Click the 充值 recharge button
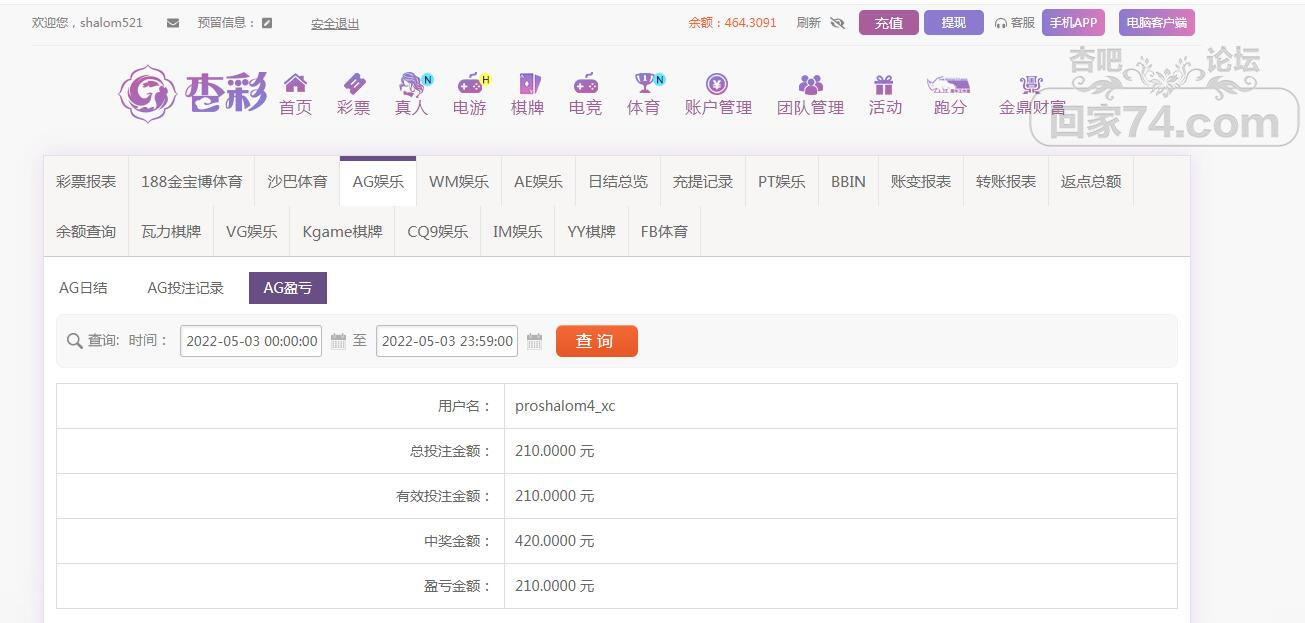Image resolution: width=1305 pixels, height=623 pixels. [888, 23]
